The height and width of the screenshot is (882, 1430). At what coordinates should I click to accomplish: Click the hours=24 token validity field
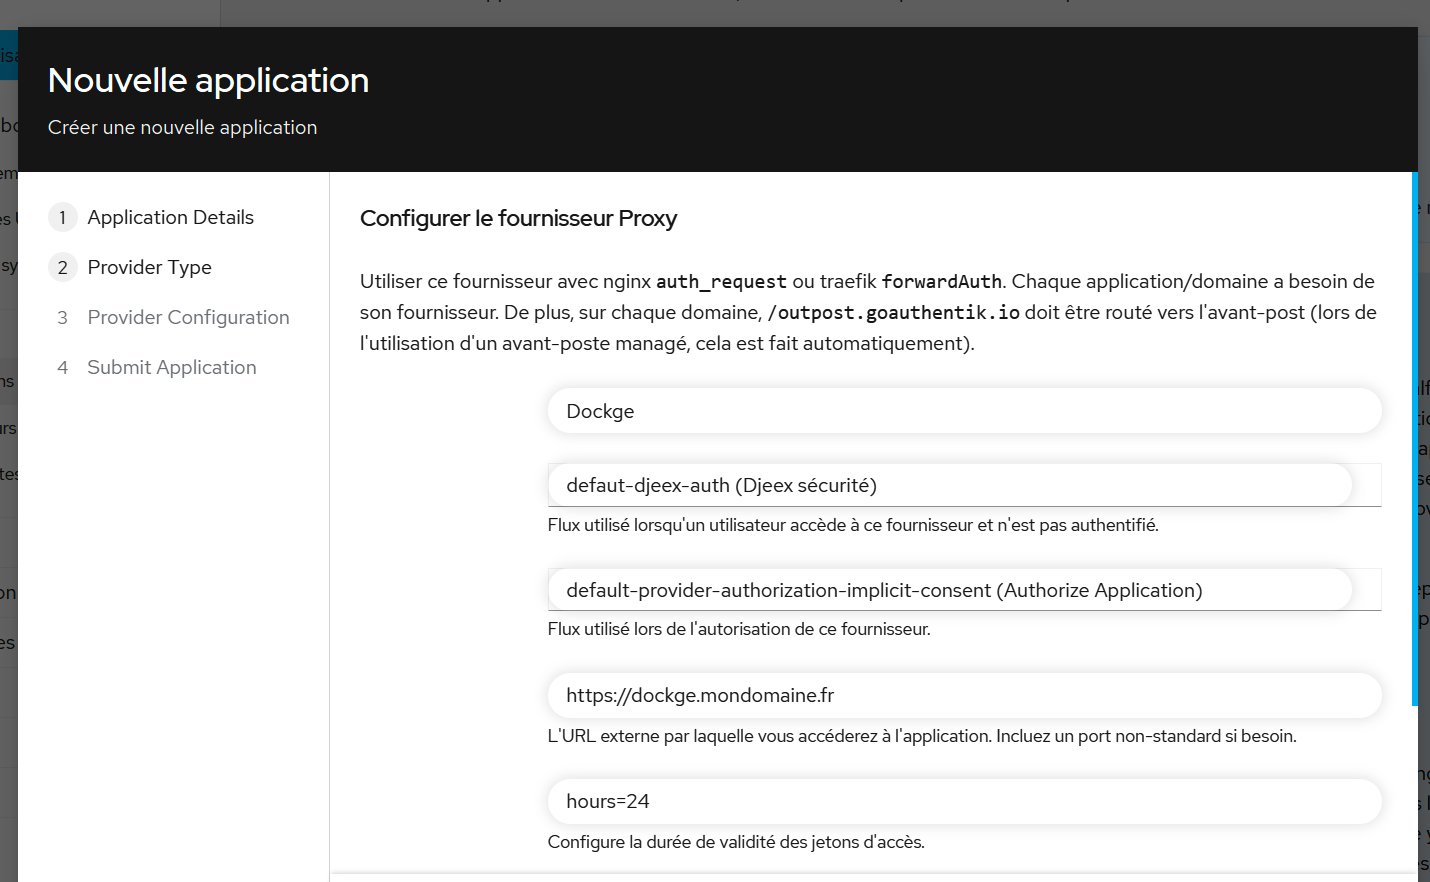[963, 801]
